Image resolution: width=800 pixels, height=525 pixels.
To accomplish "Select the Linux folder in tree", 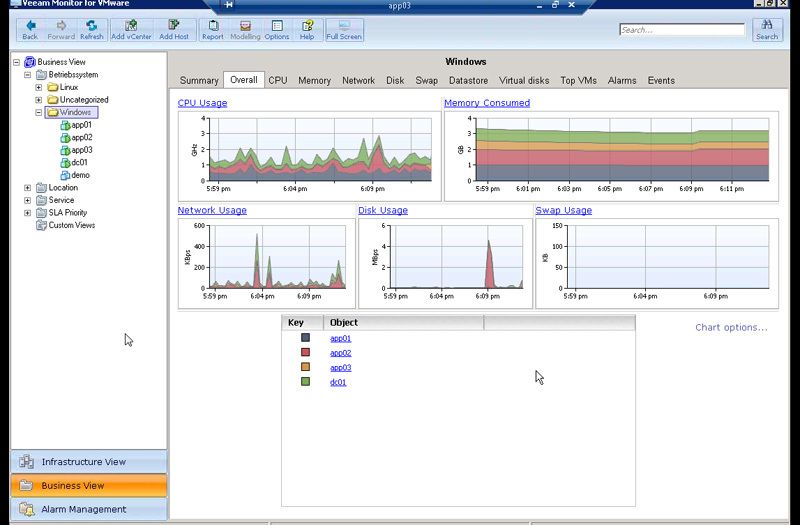I will point(69,87).
